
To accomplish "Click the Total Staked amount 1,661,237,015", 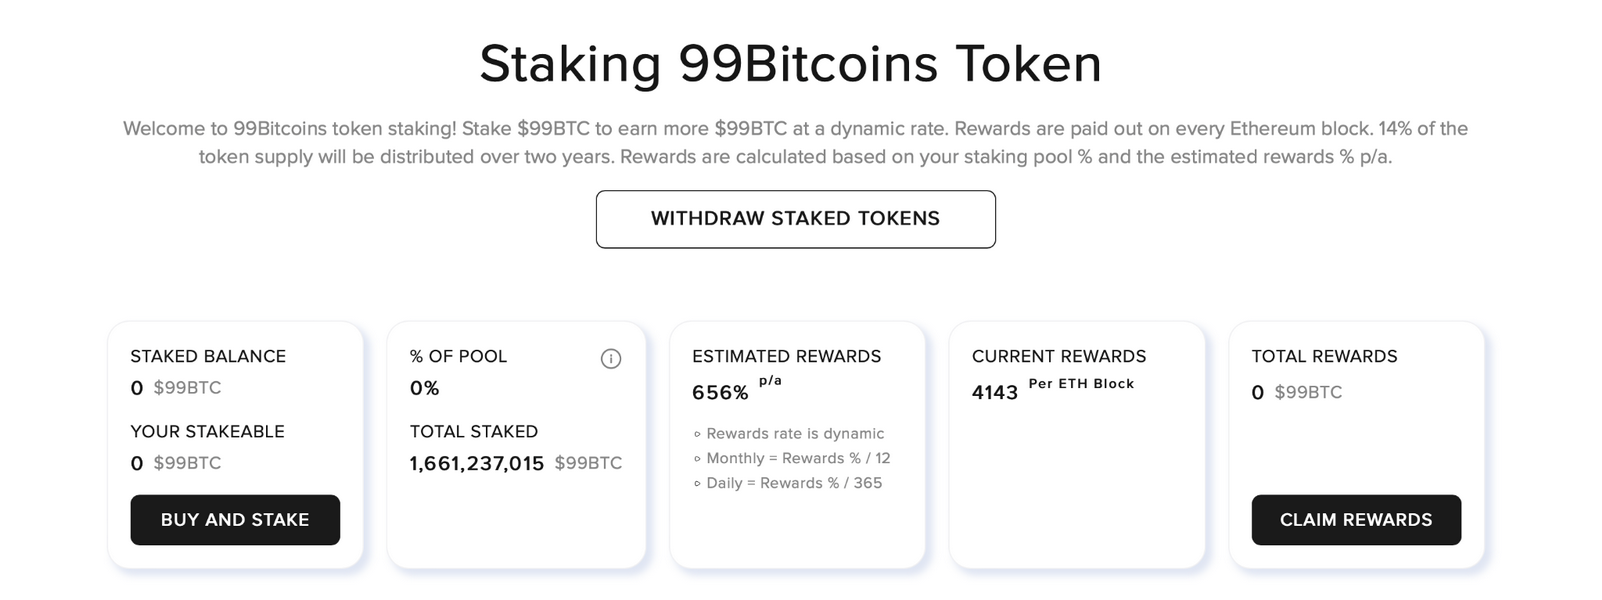I will 477,464.
